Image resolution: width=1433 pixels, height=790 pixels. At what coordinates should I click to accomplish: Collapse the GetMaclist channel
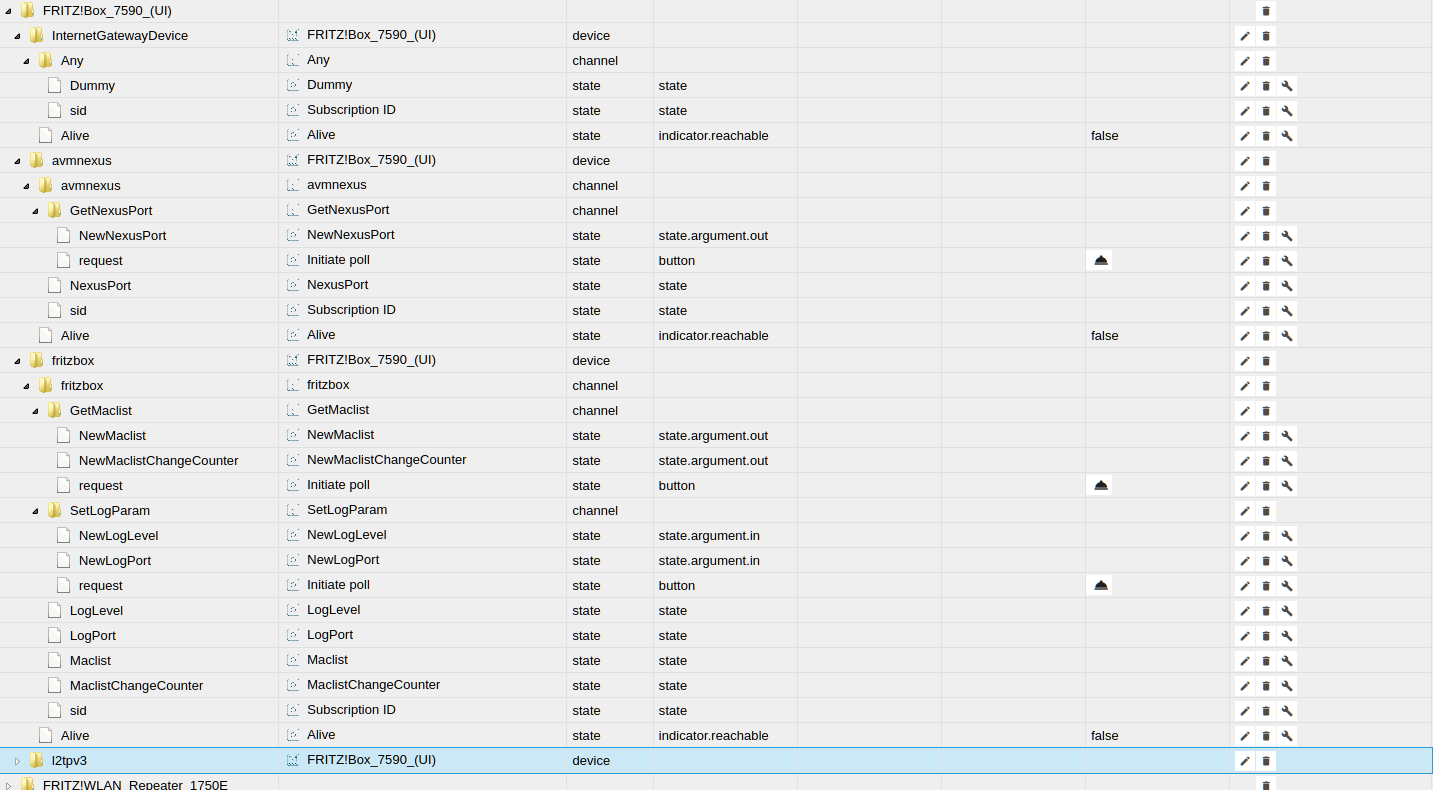35,411
